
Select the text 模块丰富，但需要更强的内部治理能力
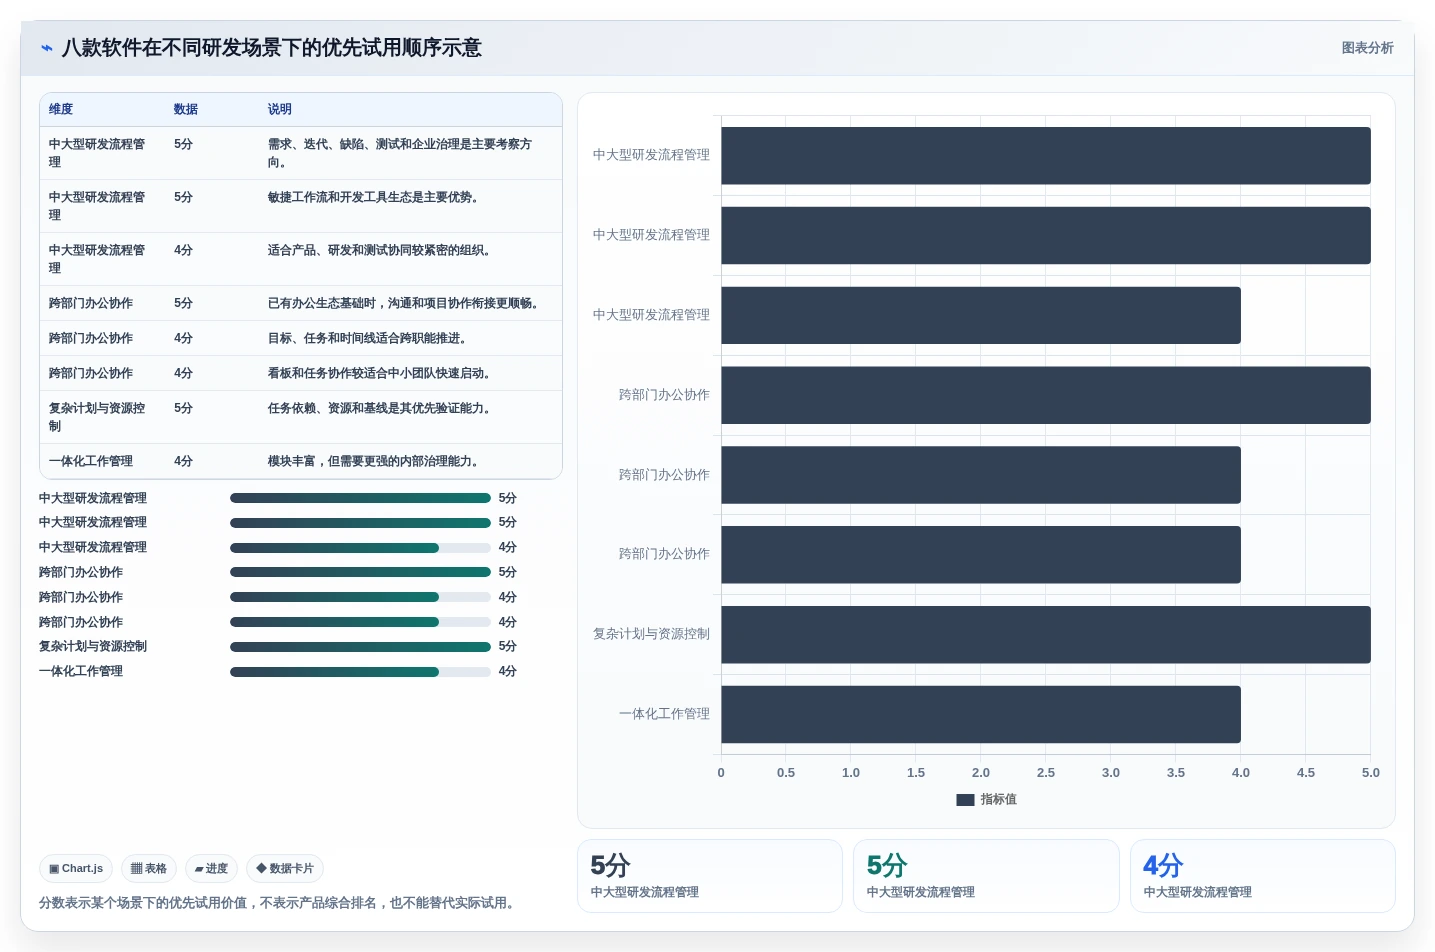click(x=376, y=461)
